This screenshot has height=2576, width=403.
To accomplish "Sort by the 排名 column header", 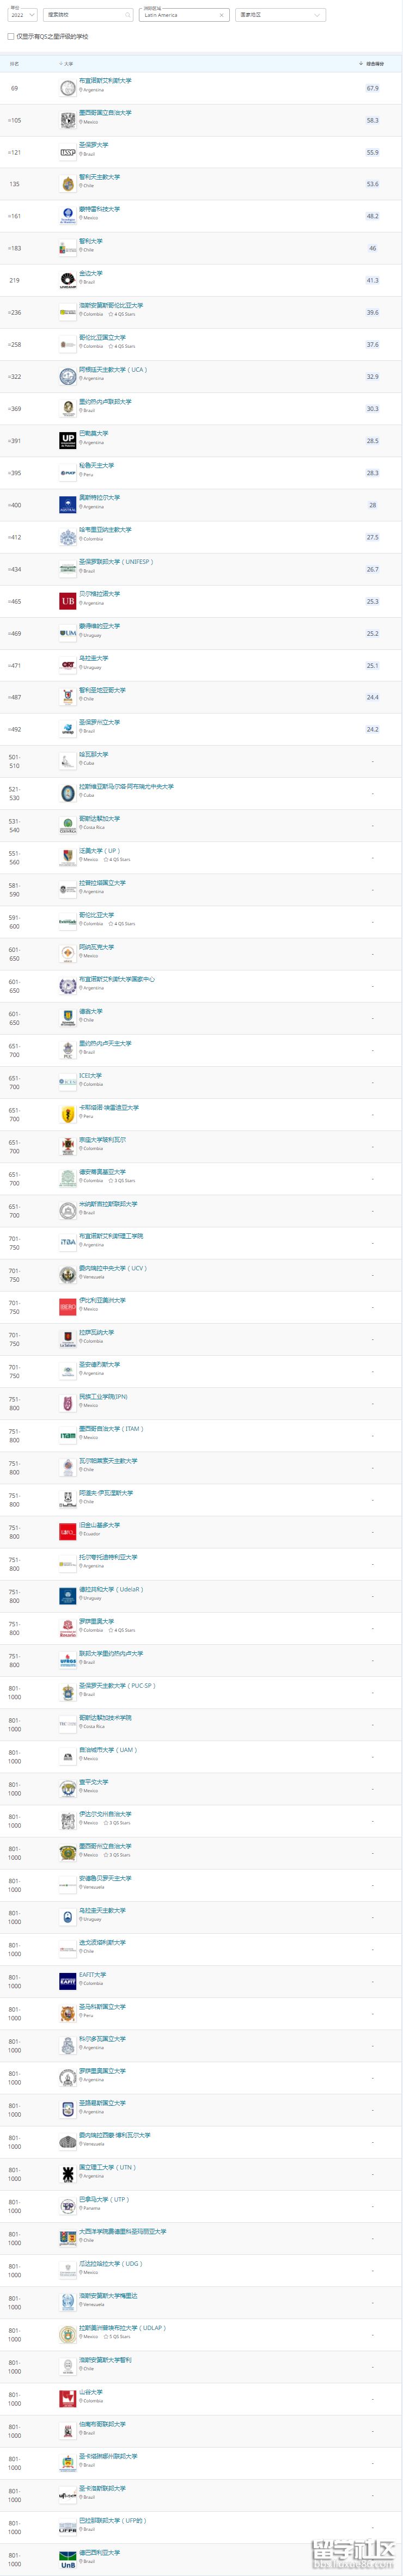I will coord(14,63).
